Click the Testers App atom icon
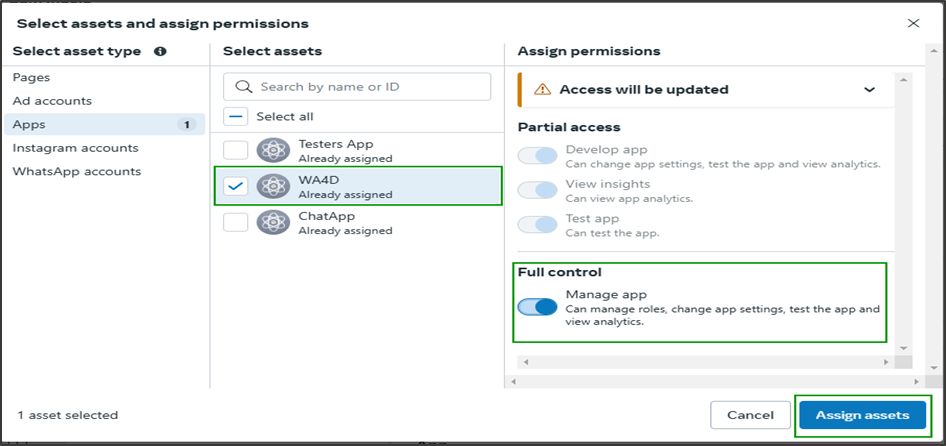Screen dimensions: 946x446 (x=272, y=151)
